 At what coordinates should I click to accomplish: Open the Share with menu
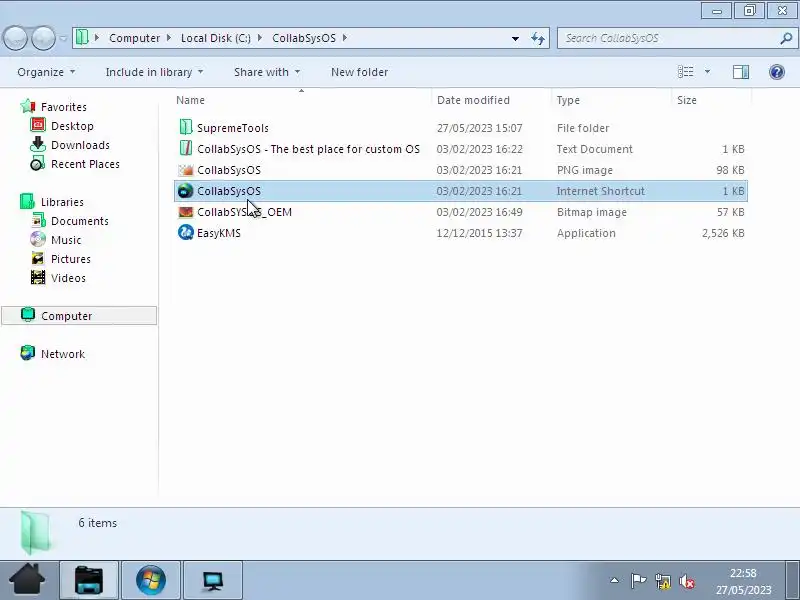point(267,72)
